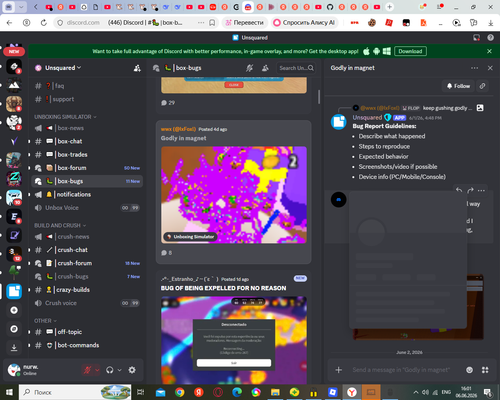
Task: Toggle notification mute for box-bugs channel
Action: pyautogui.click(x=249, y=68)
